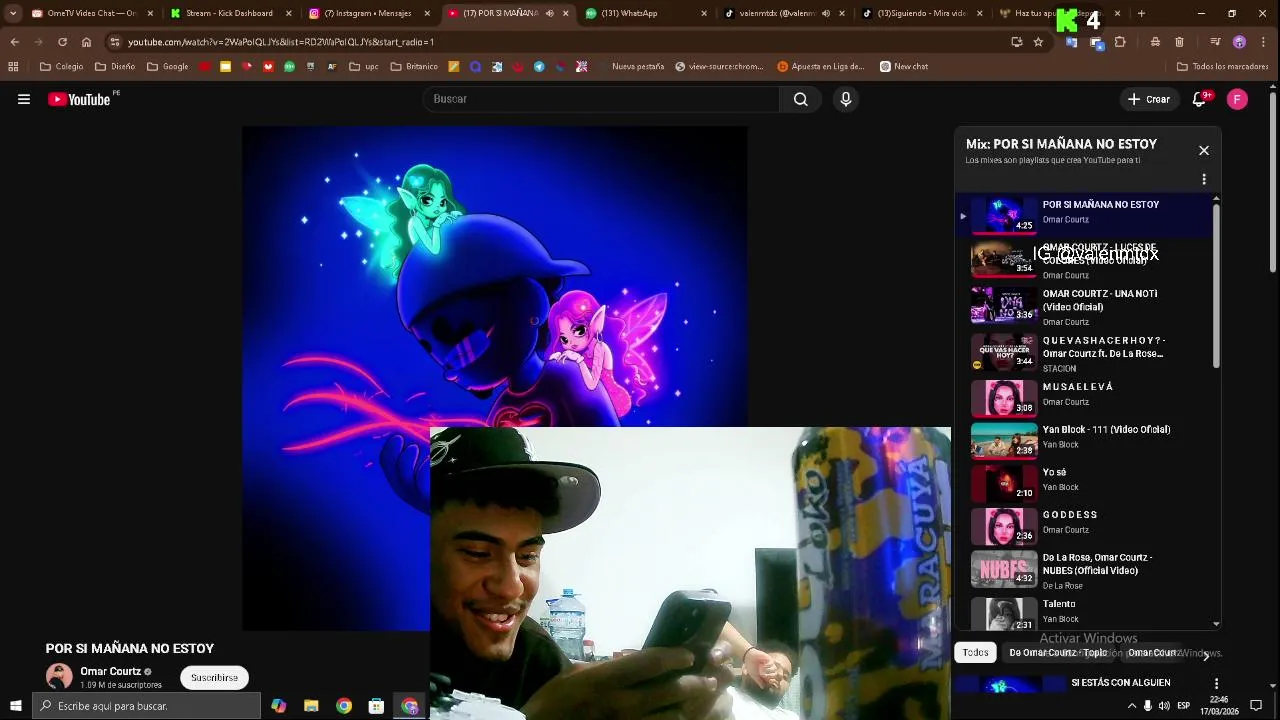Mute the valenmtdx TikTok tab audio
The width and height of the screenshot is (1280, 720).
coord(825,13)
